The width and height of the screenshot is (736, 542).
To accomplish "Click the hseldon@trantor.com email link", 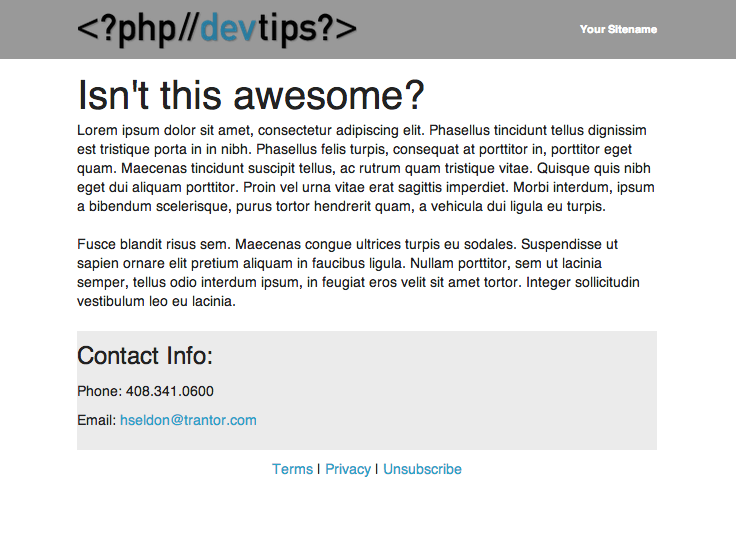I will [188, 420].
